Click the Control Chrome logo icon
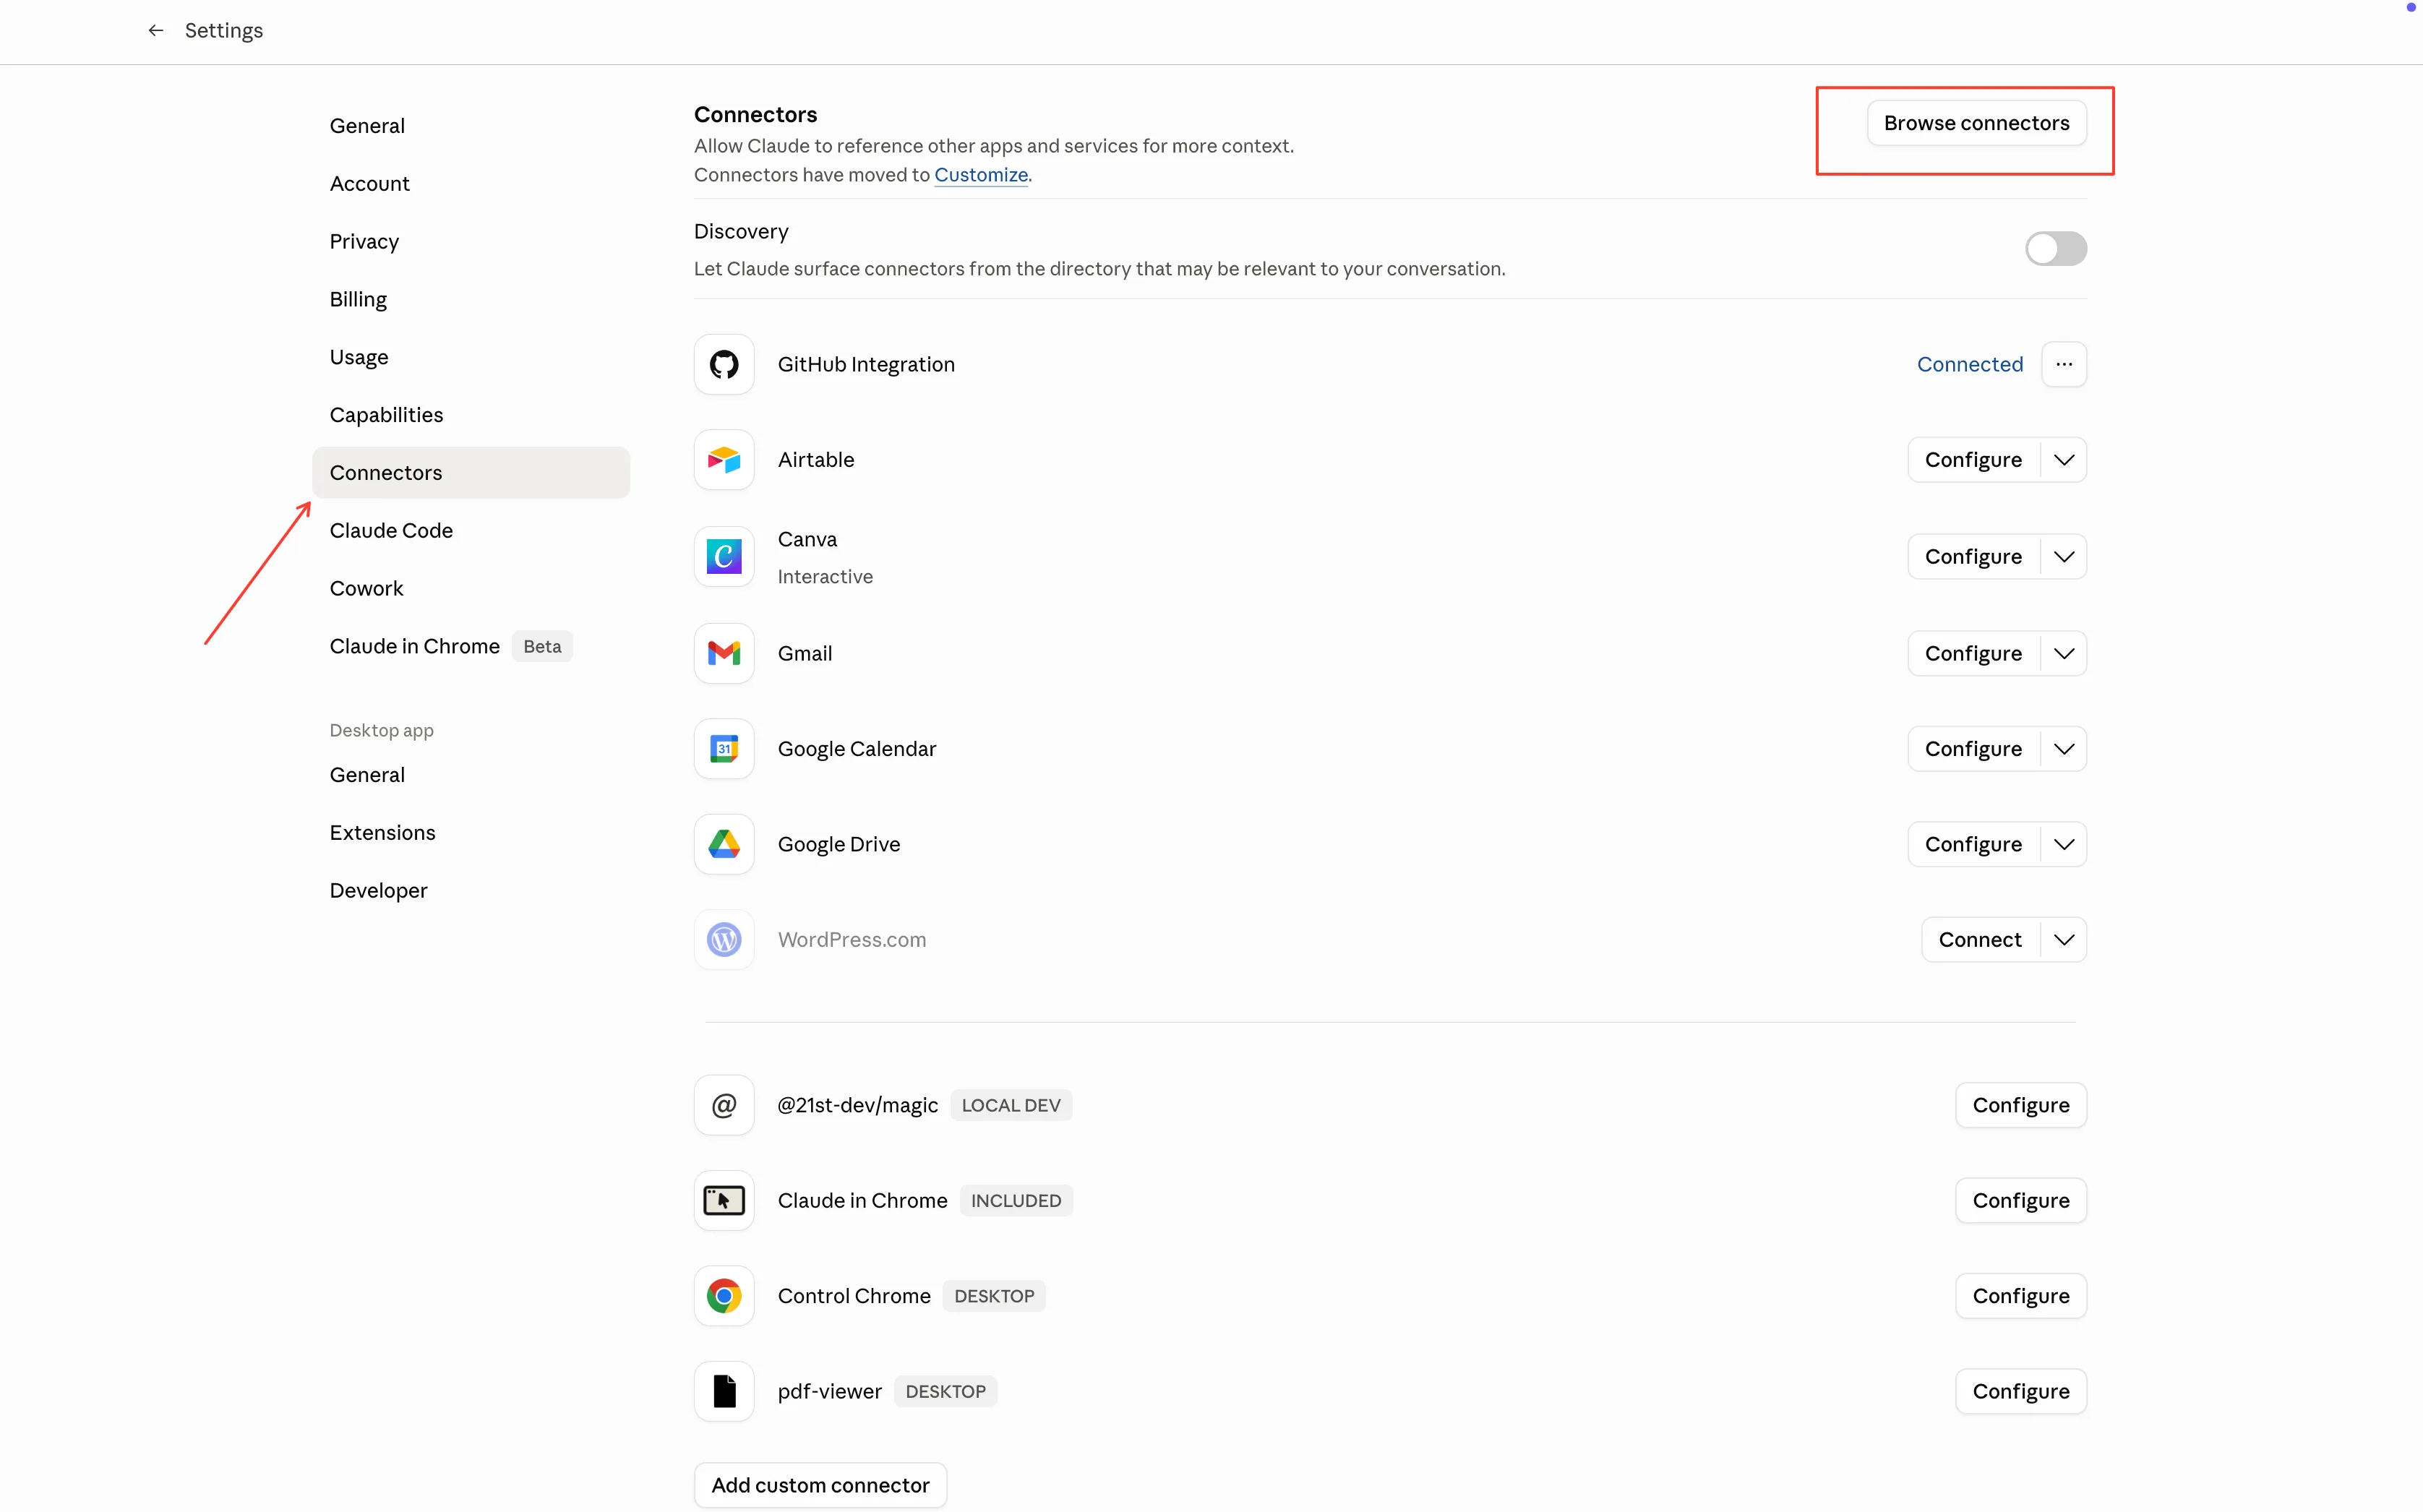This screenshot has height=1512, width=2423. pos(724,1296)
